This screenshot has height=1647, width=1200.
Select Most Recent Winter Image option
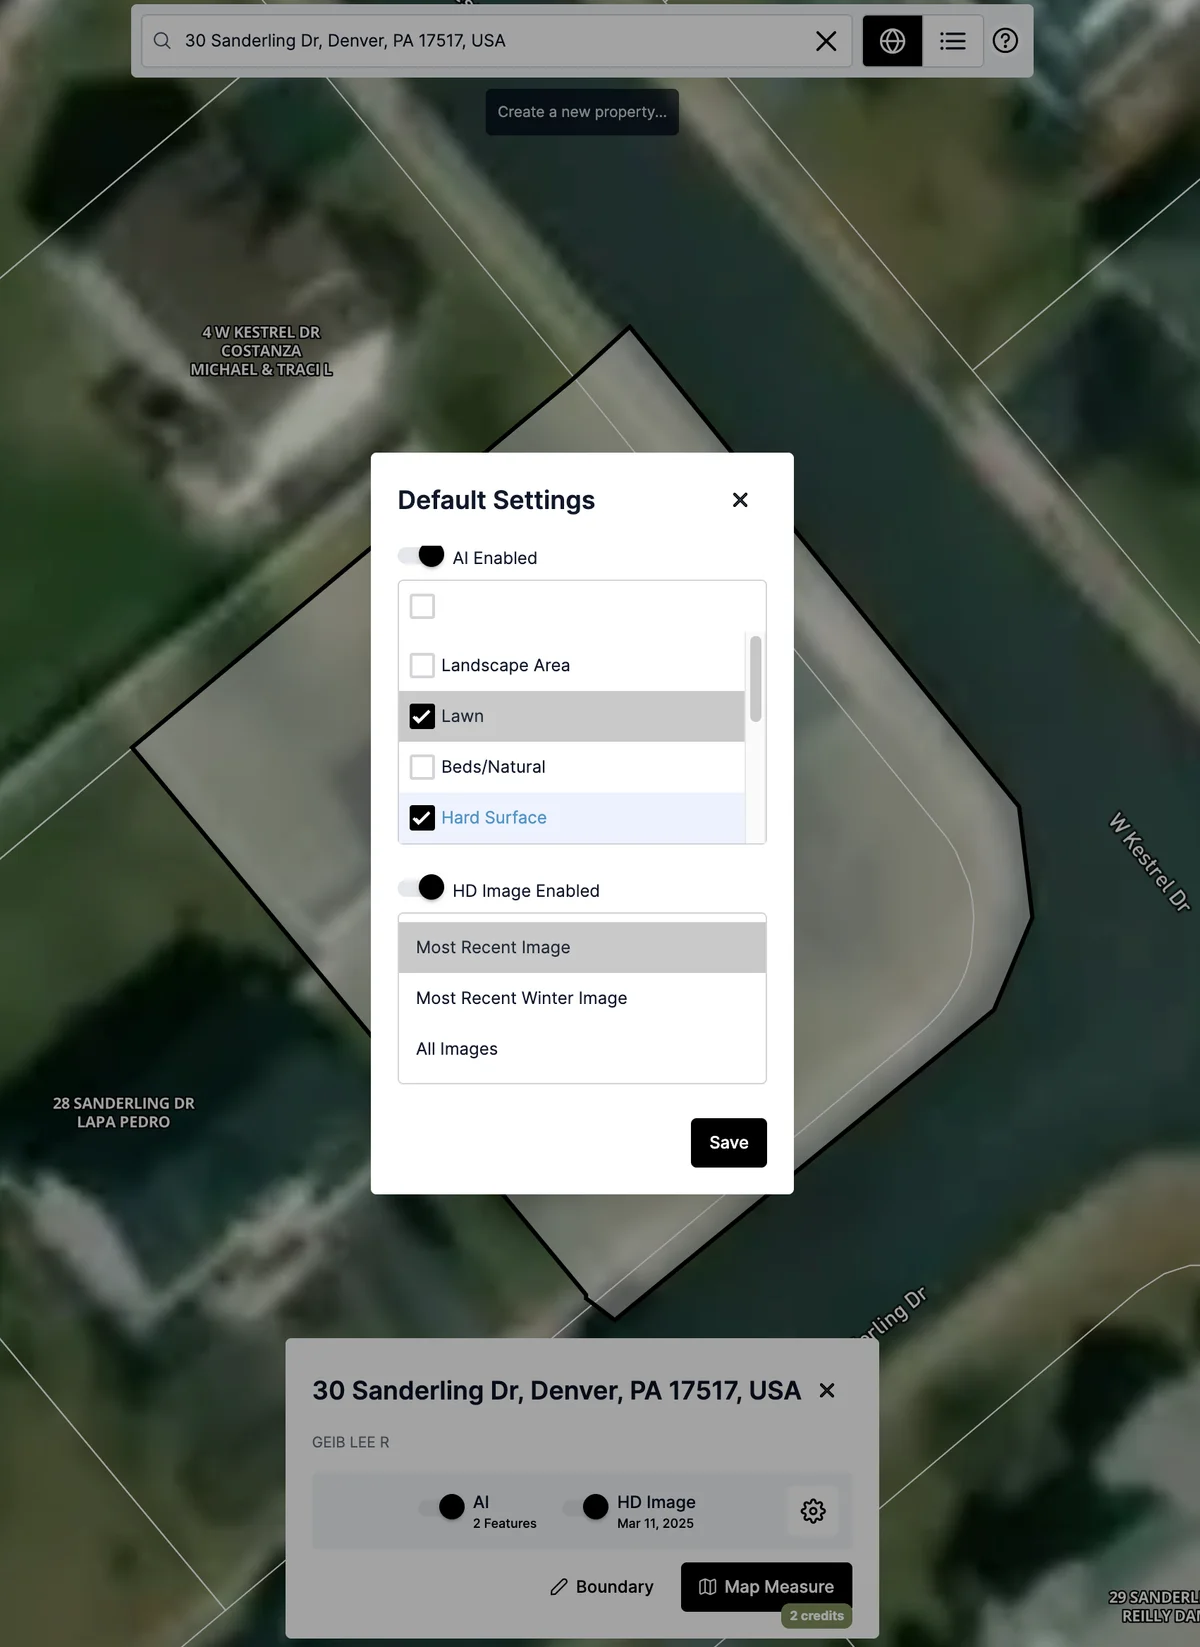[582, 998]
